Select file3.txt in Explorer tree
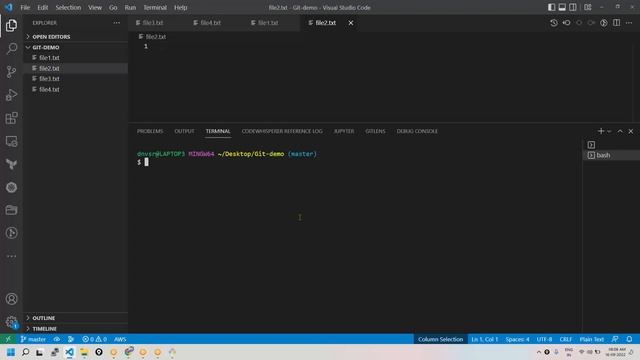This screenshot has width=640, height=360. point(76,79)
